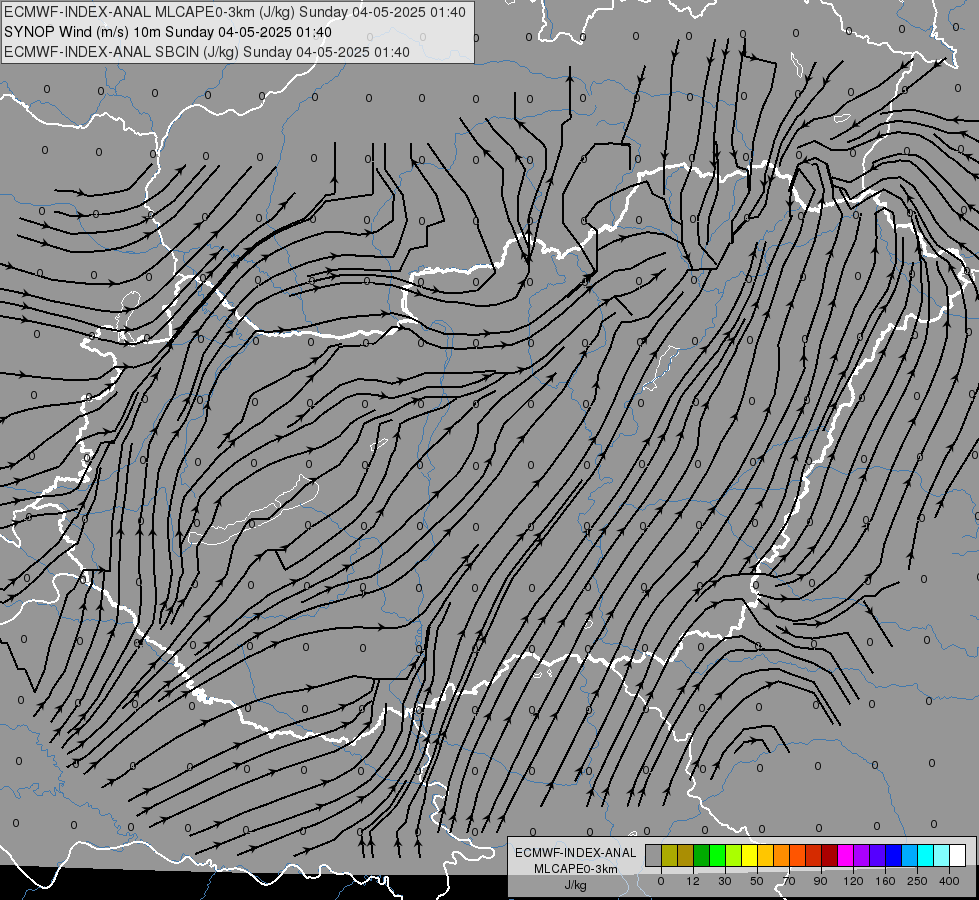The width and height of the screenshot is (979, 900).
Task: Click the magenta legend swatch
Action: pyautogui.click(x=845, y=855)
